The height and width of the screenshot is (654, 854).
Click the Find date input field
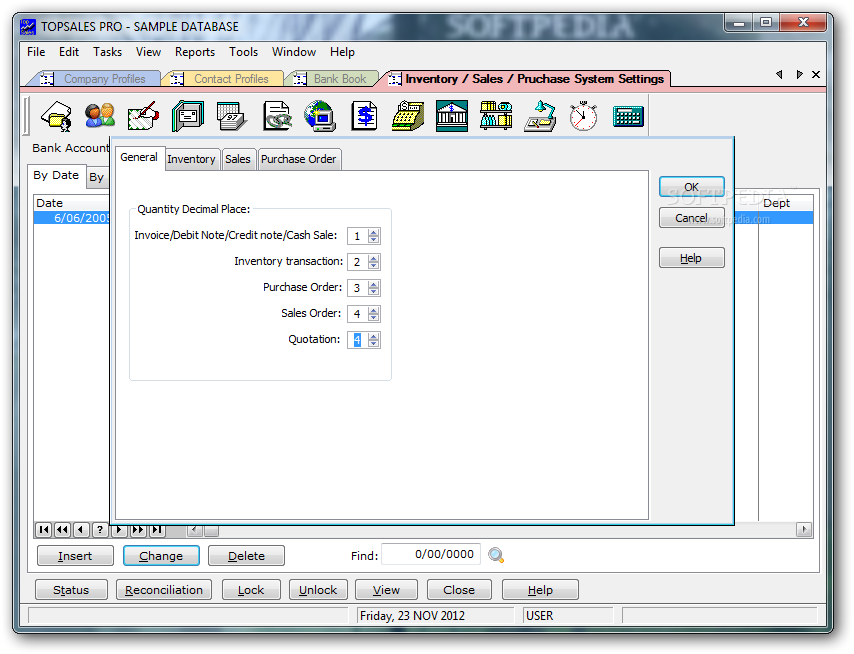click(x=431, y=555)
